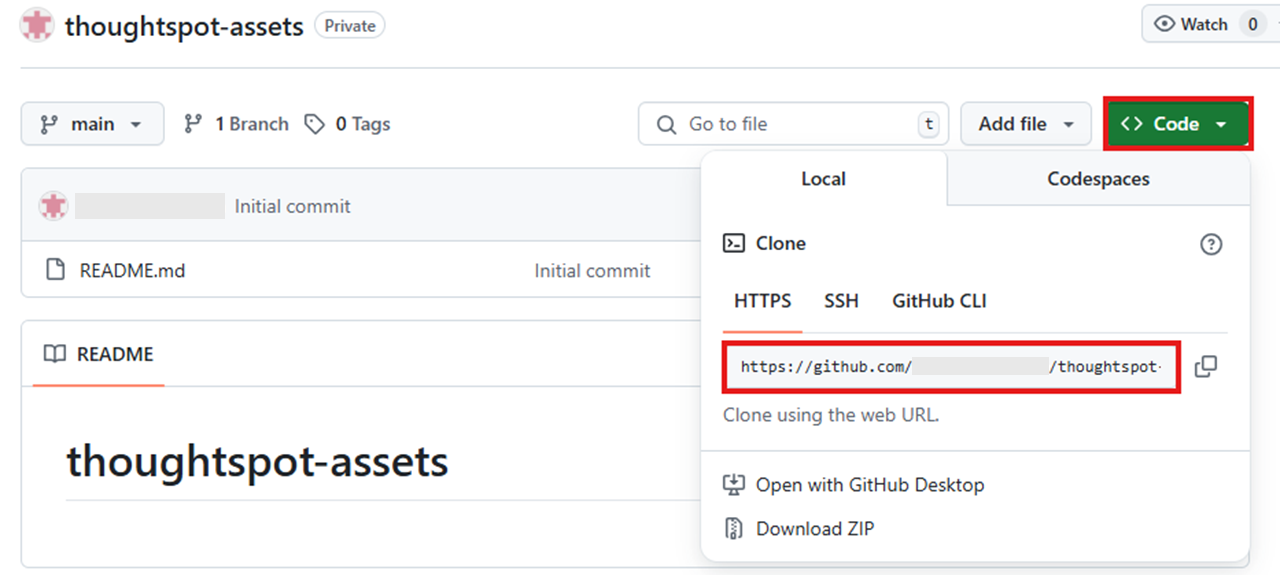Open the Initial commit message in README.md row

(x=592, y=271)
